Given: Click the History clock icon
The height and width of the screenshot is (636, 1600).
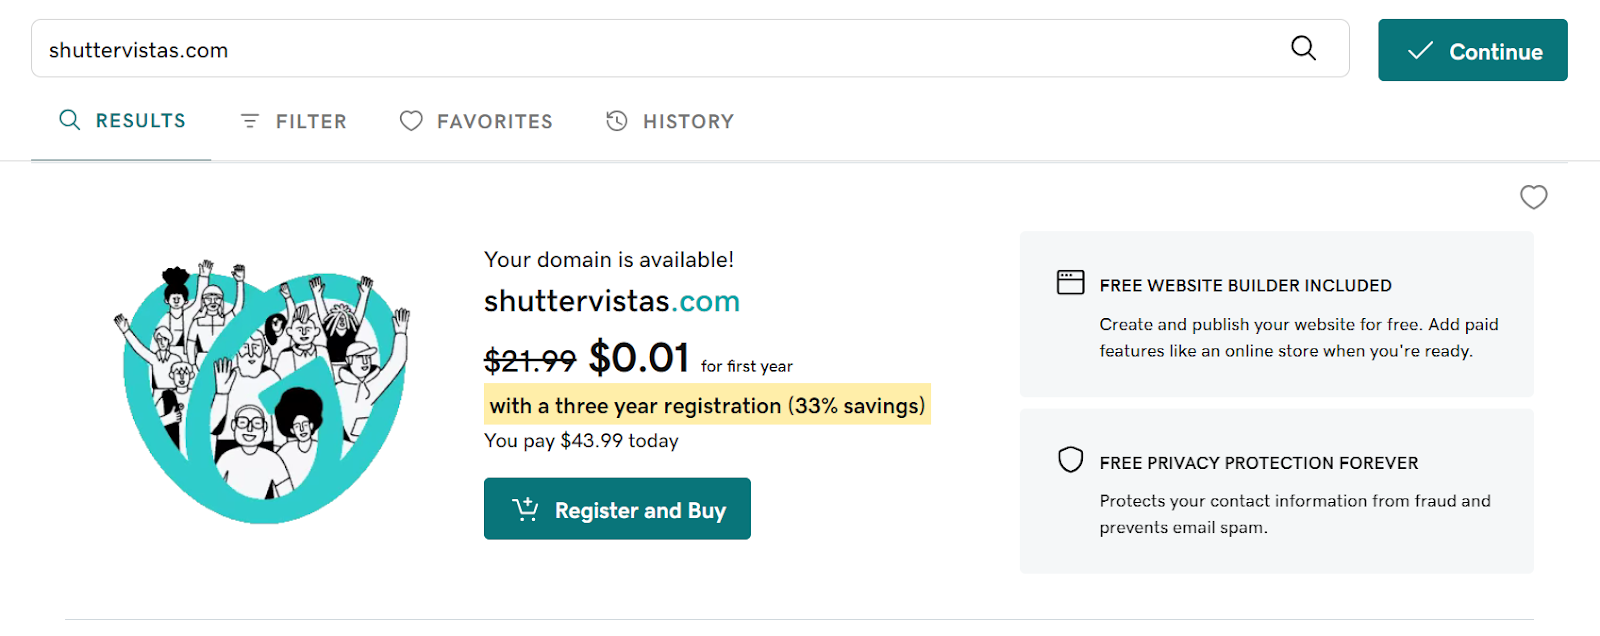Looking at the screenshot, I should point(617,121).
